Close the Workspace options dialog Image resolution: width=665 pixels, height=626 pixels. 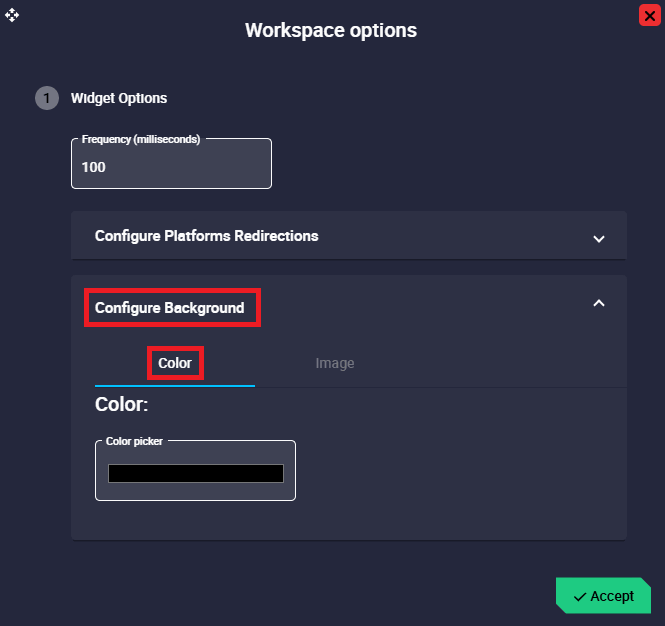pyautogui.click(x=649, y=15)
